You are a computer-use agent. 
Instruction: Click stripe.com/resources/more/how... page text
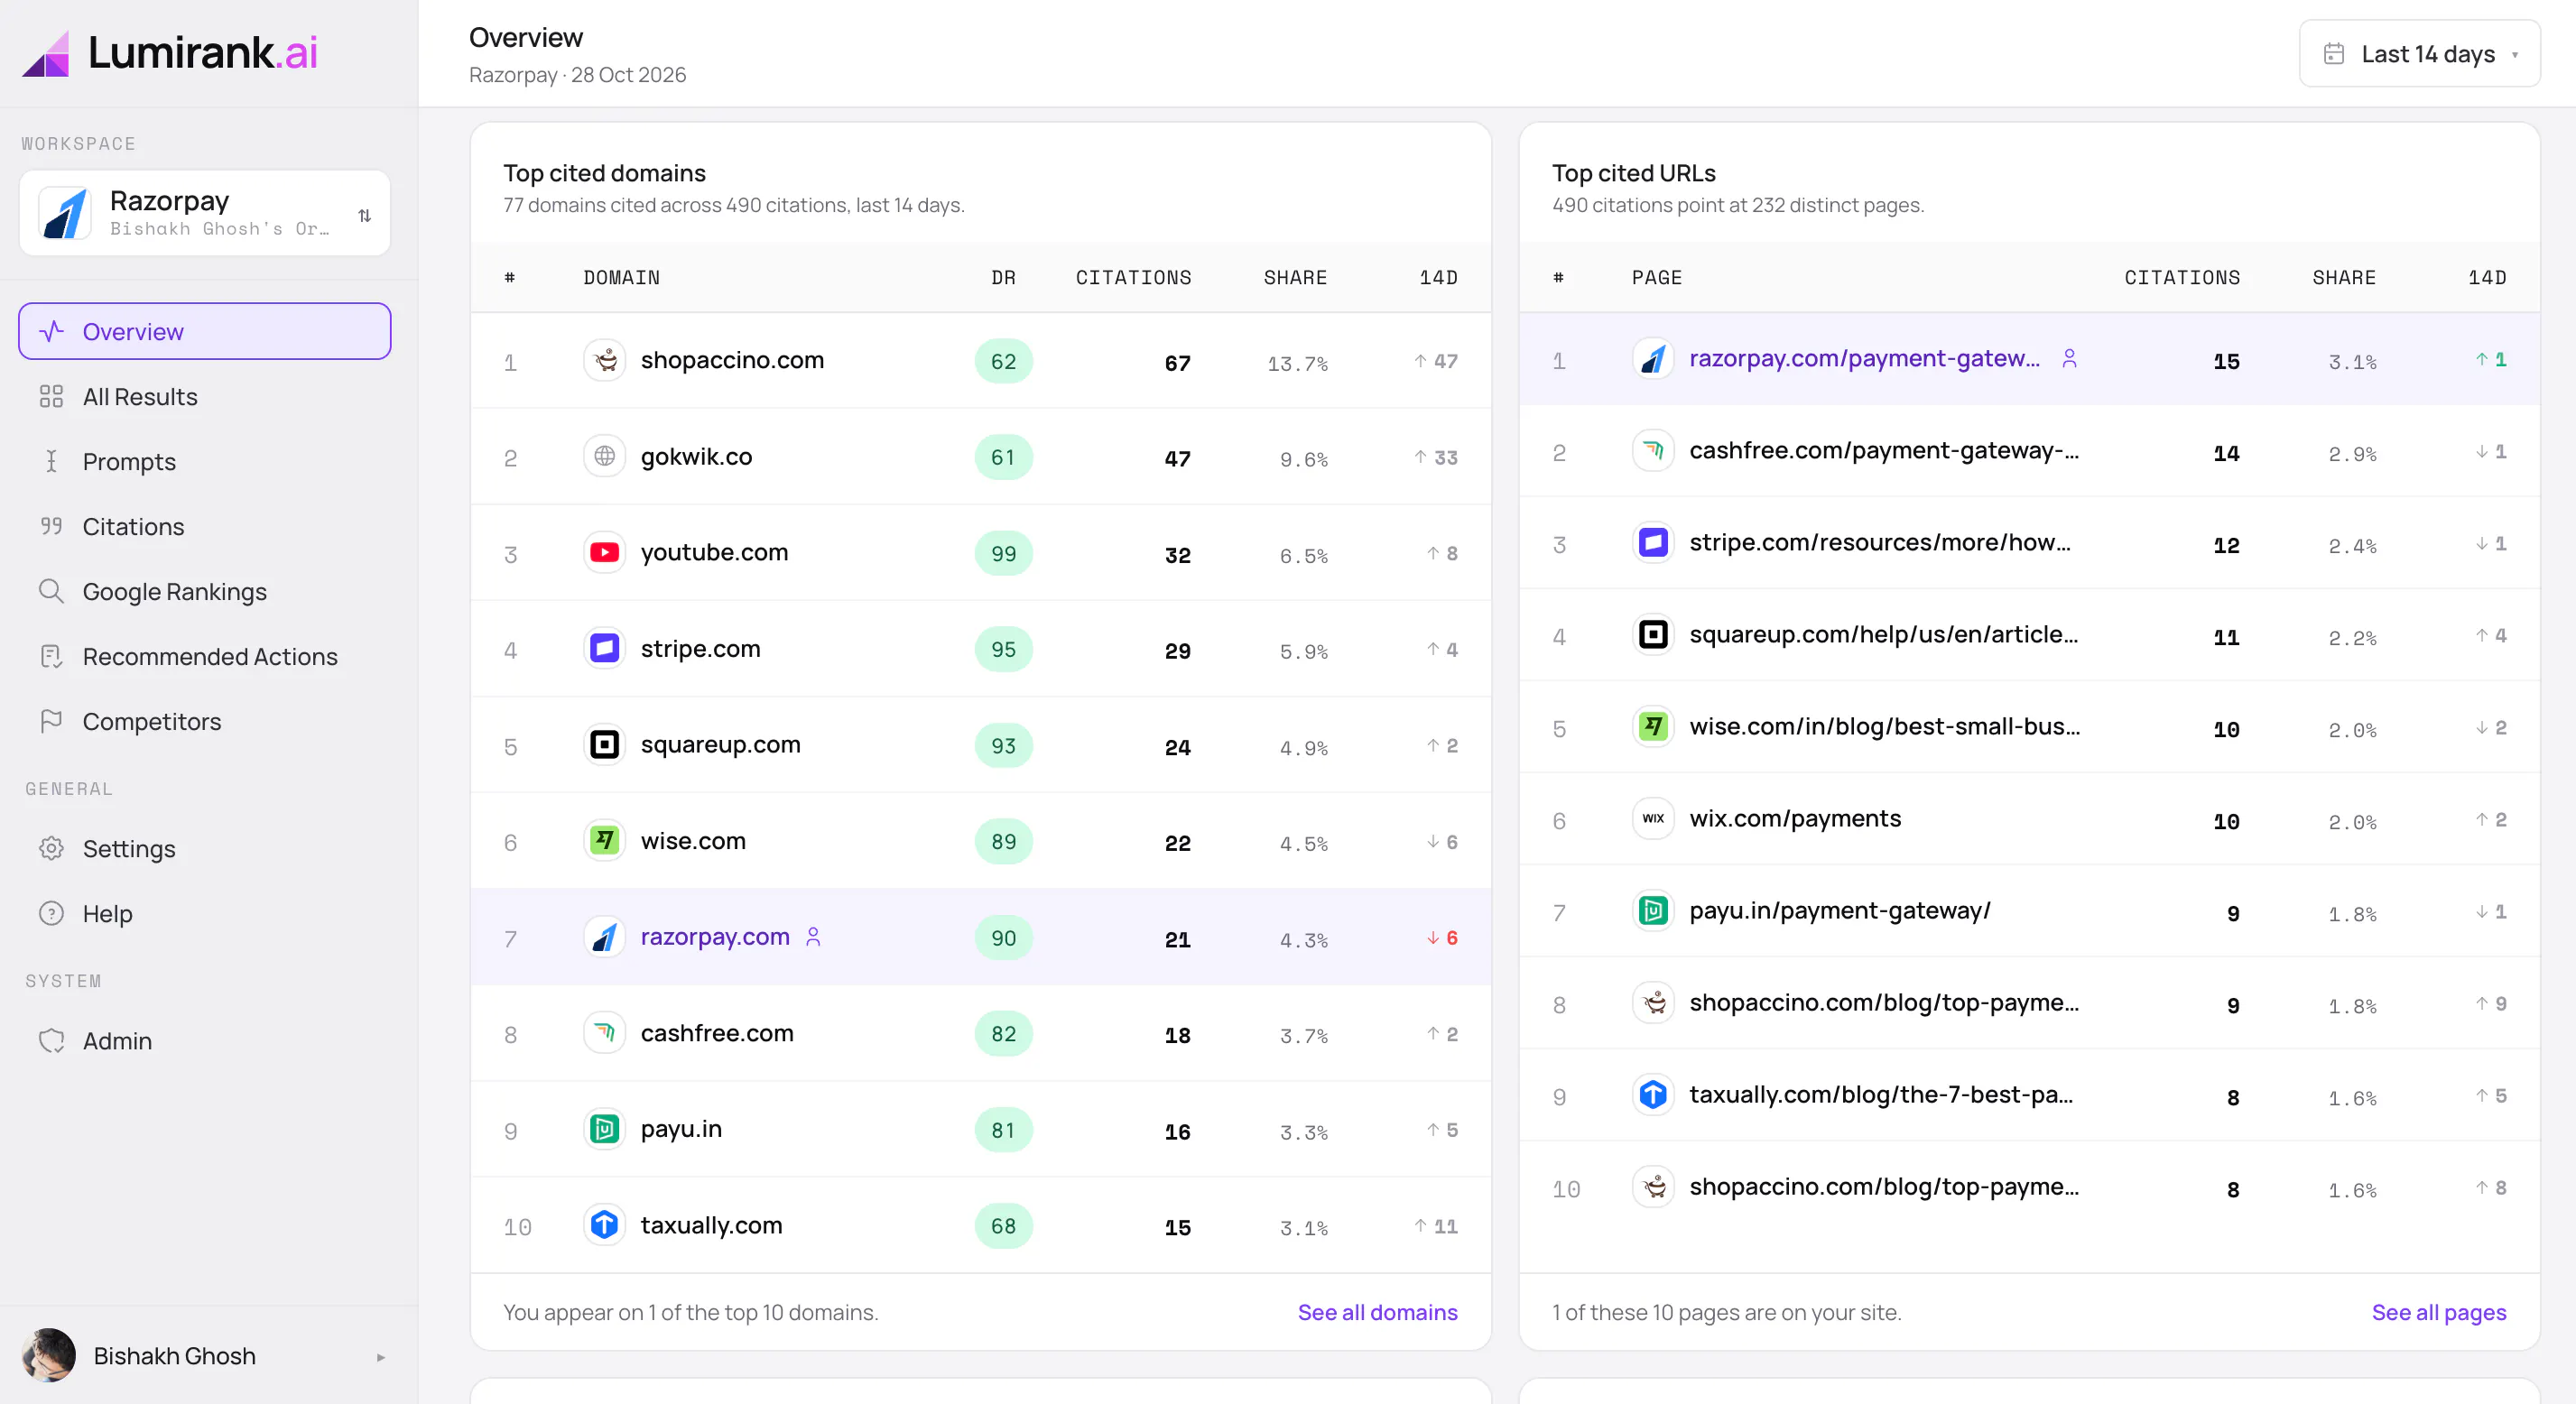1880,543
